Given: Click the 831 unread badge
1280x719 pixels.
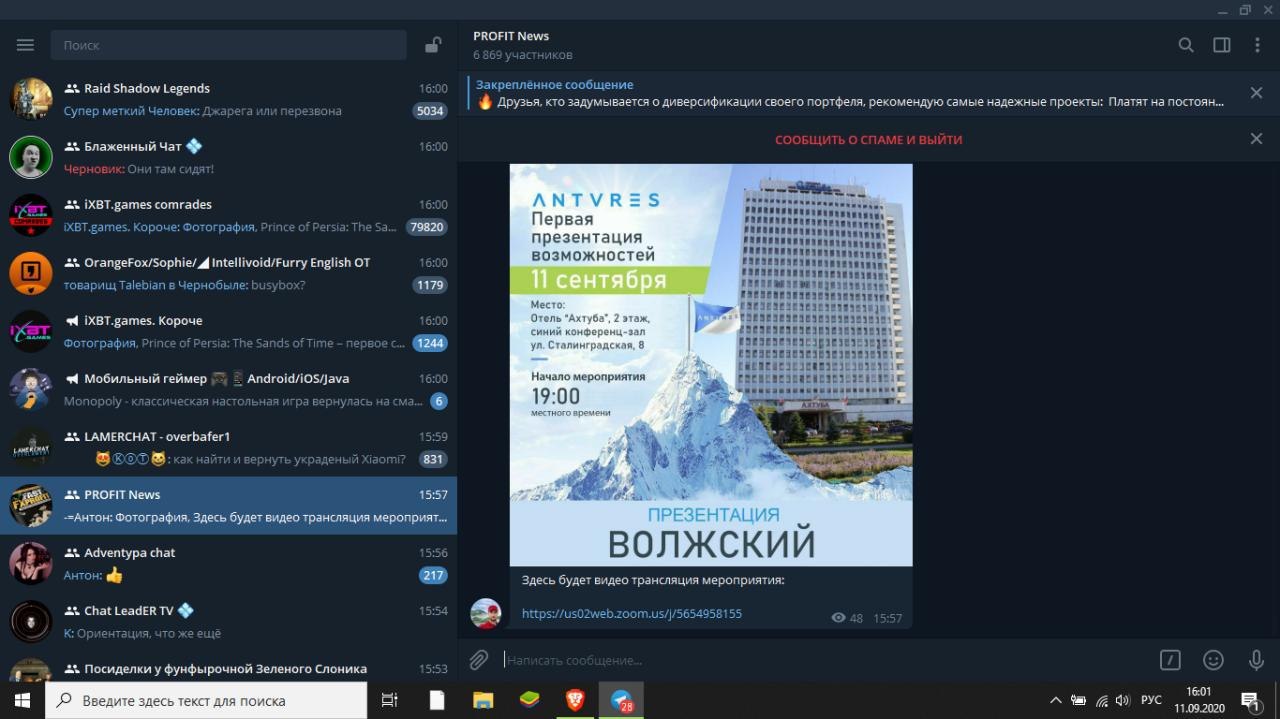Looking at the screenshot, I should [433, 459].
